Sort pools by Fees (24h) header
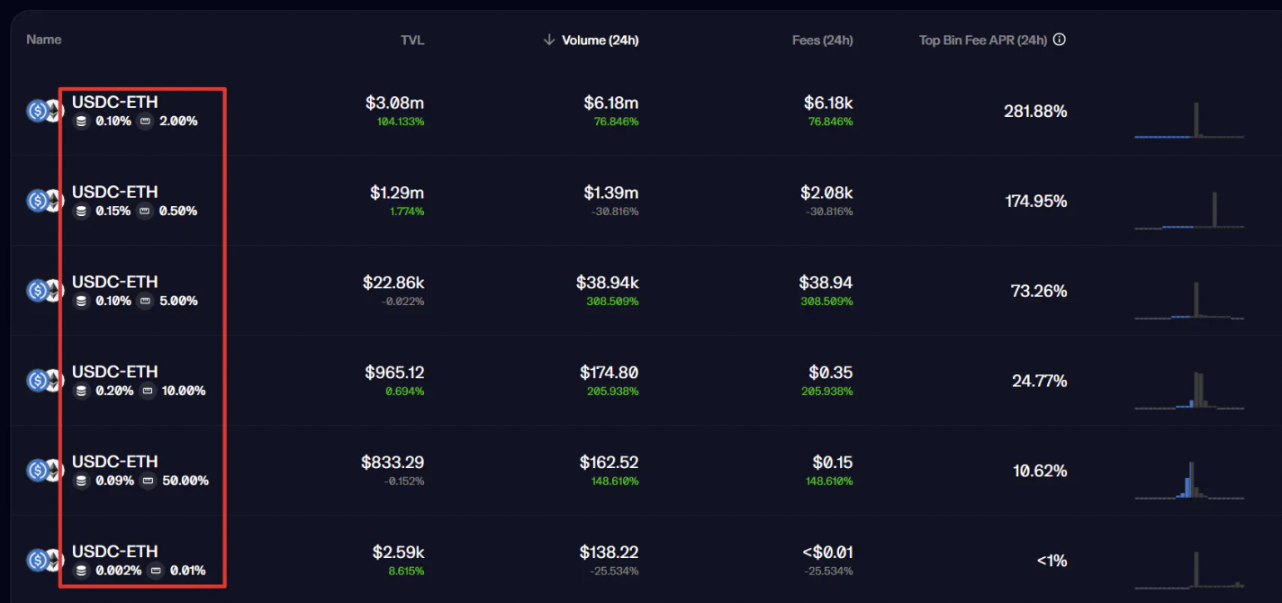The image size is (1282, 603). point(822,40)
